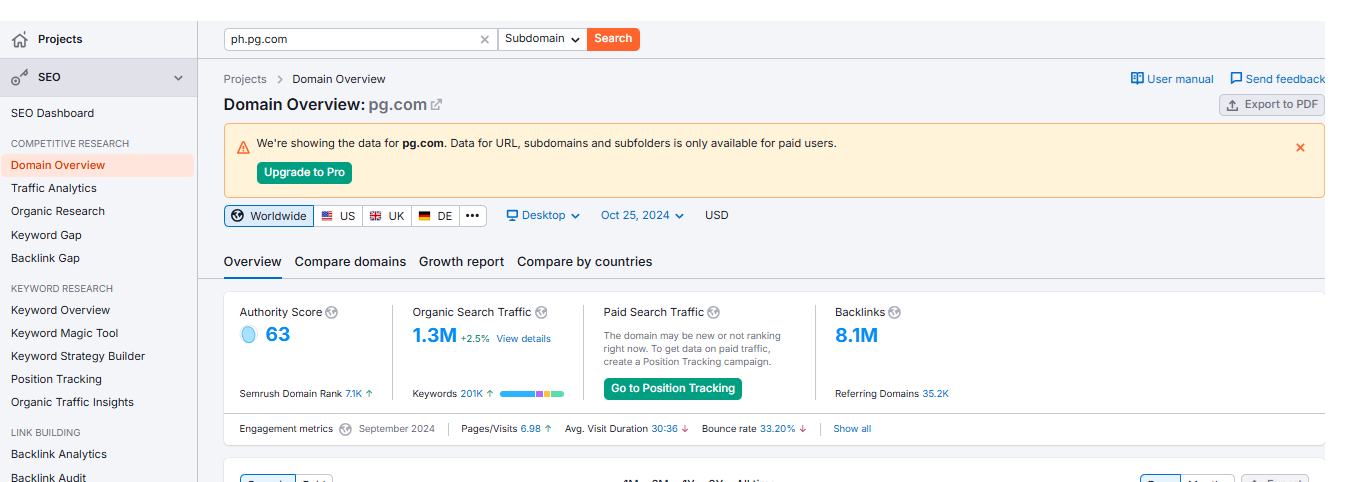Click the Projects home icon
Screen dimensions: 1346x482
click(x=19, y=40)
